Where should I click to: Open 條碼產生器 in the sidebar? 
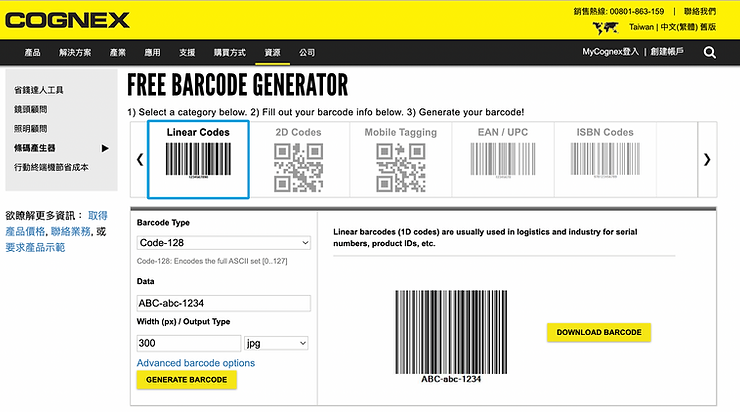click(34, 148)
